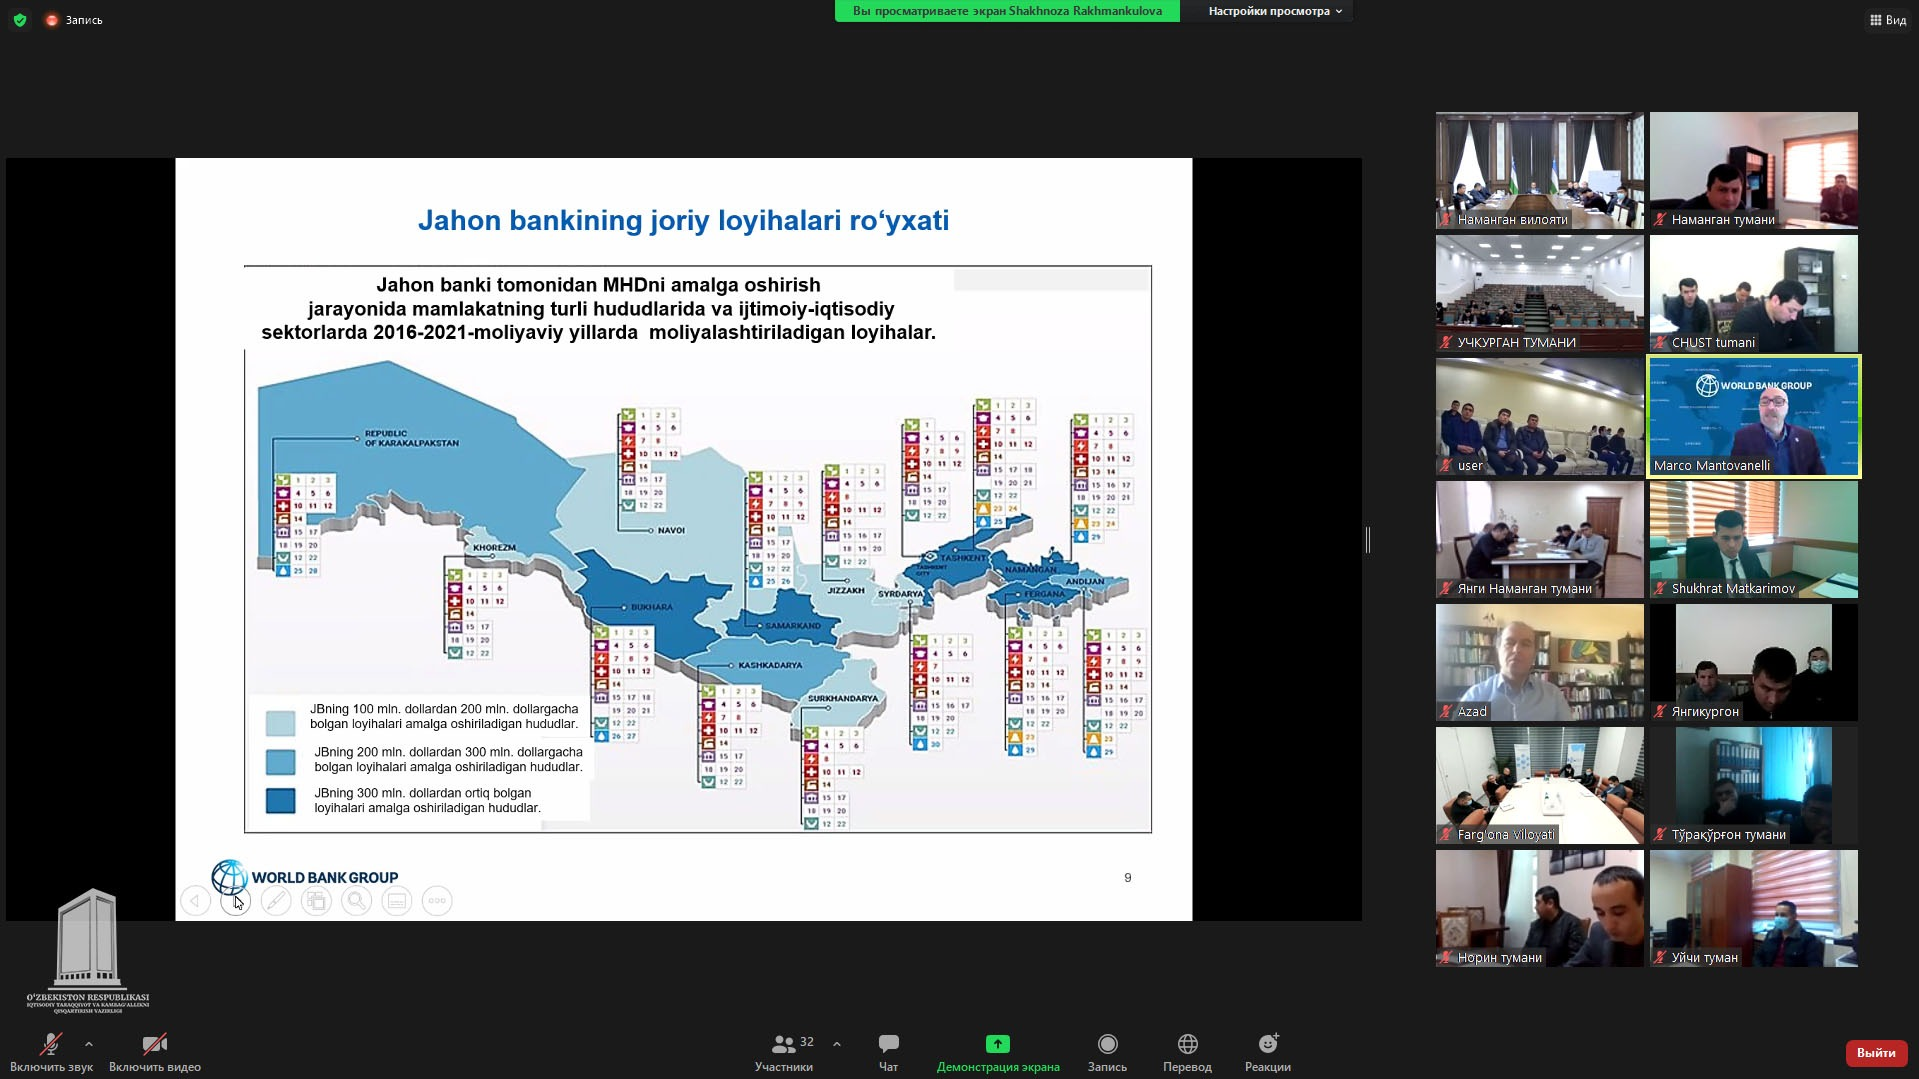The width and height of the screenshot is (1919, 1079).
Task: Click the "JIZZAKH" map label
Action: pyautogui.click(x=846, y=590)
